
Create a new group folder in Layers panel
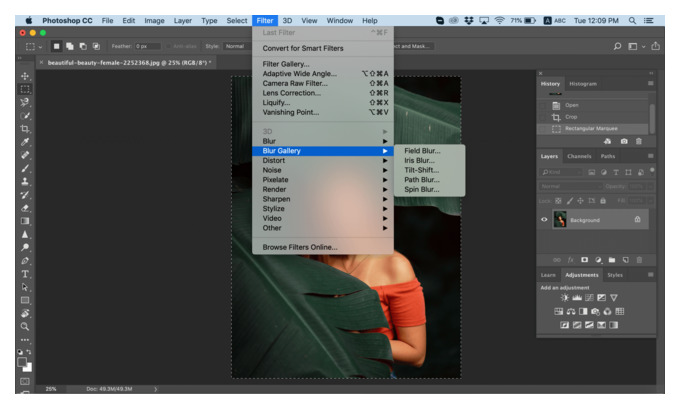point(611,260)
